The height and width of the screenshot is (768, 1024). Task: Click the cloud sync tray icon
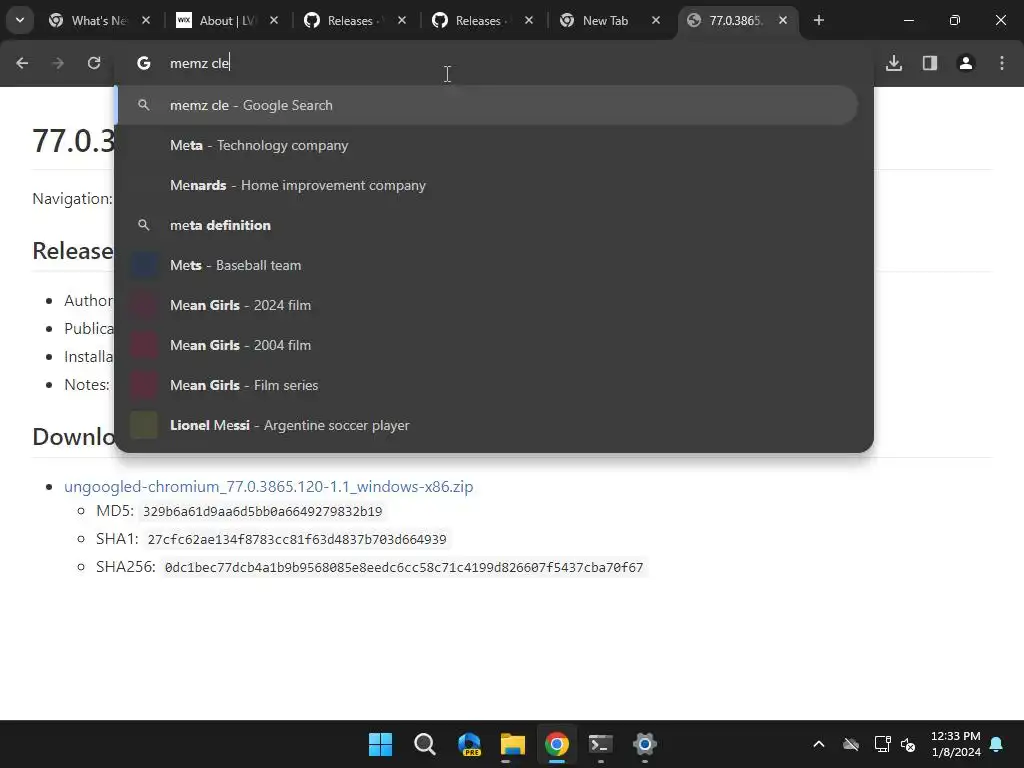pos(851,744)
